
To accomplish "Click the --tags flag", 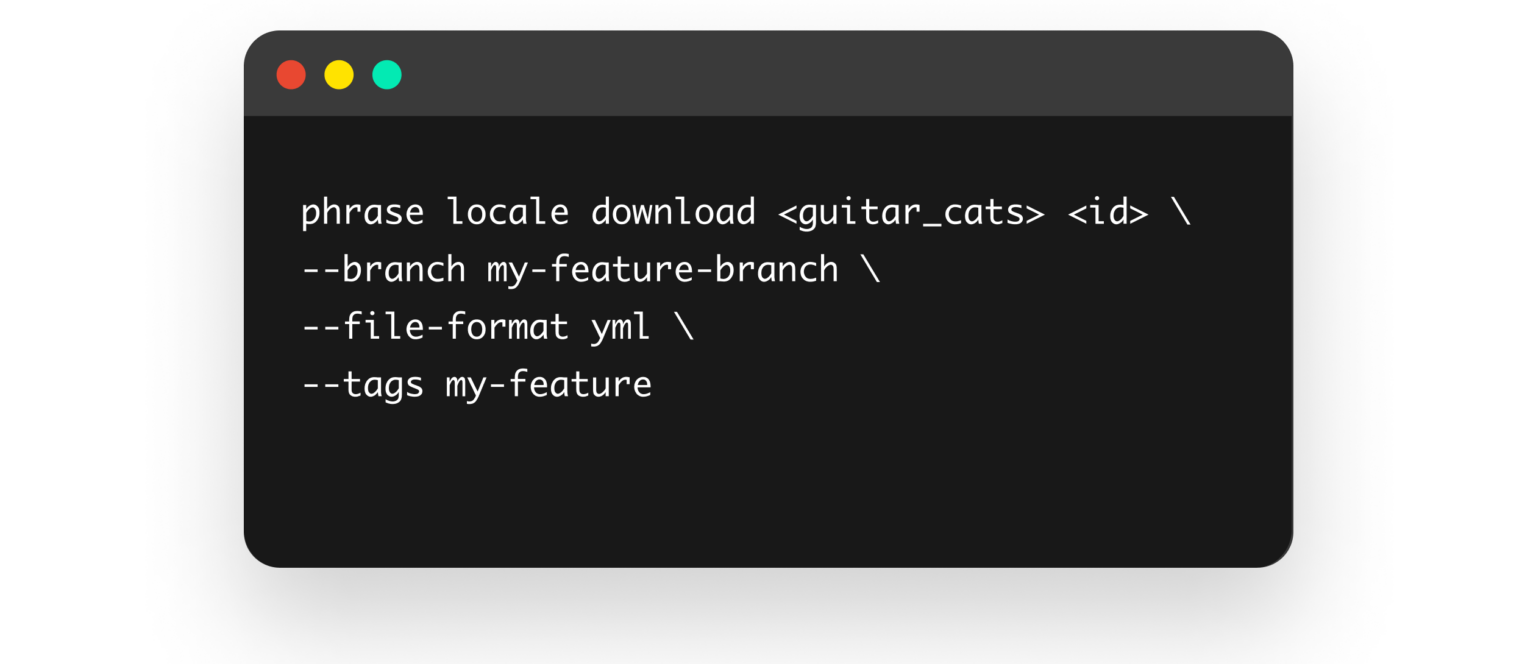I will coord(362,385).
